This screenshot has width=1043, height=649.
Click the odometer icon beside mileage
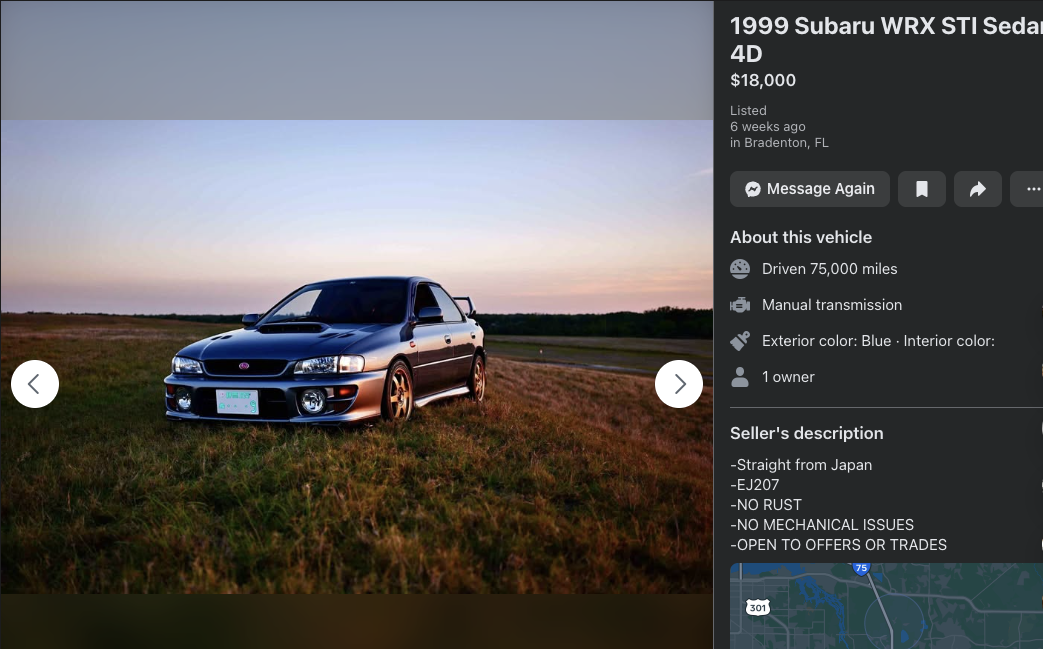[740, 269]
